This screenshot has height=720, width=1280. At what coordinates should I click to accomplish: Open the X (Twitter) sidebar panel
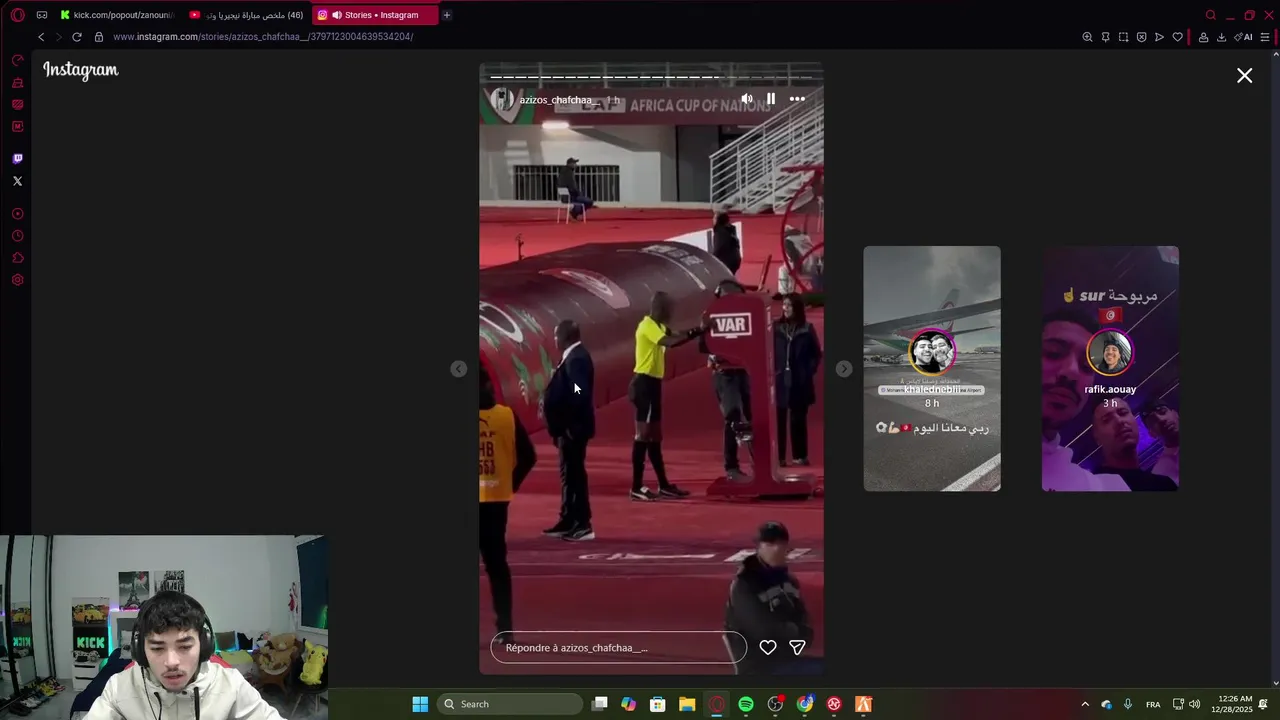point(17,181)
